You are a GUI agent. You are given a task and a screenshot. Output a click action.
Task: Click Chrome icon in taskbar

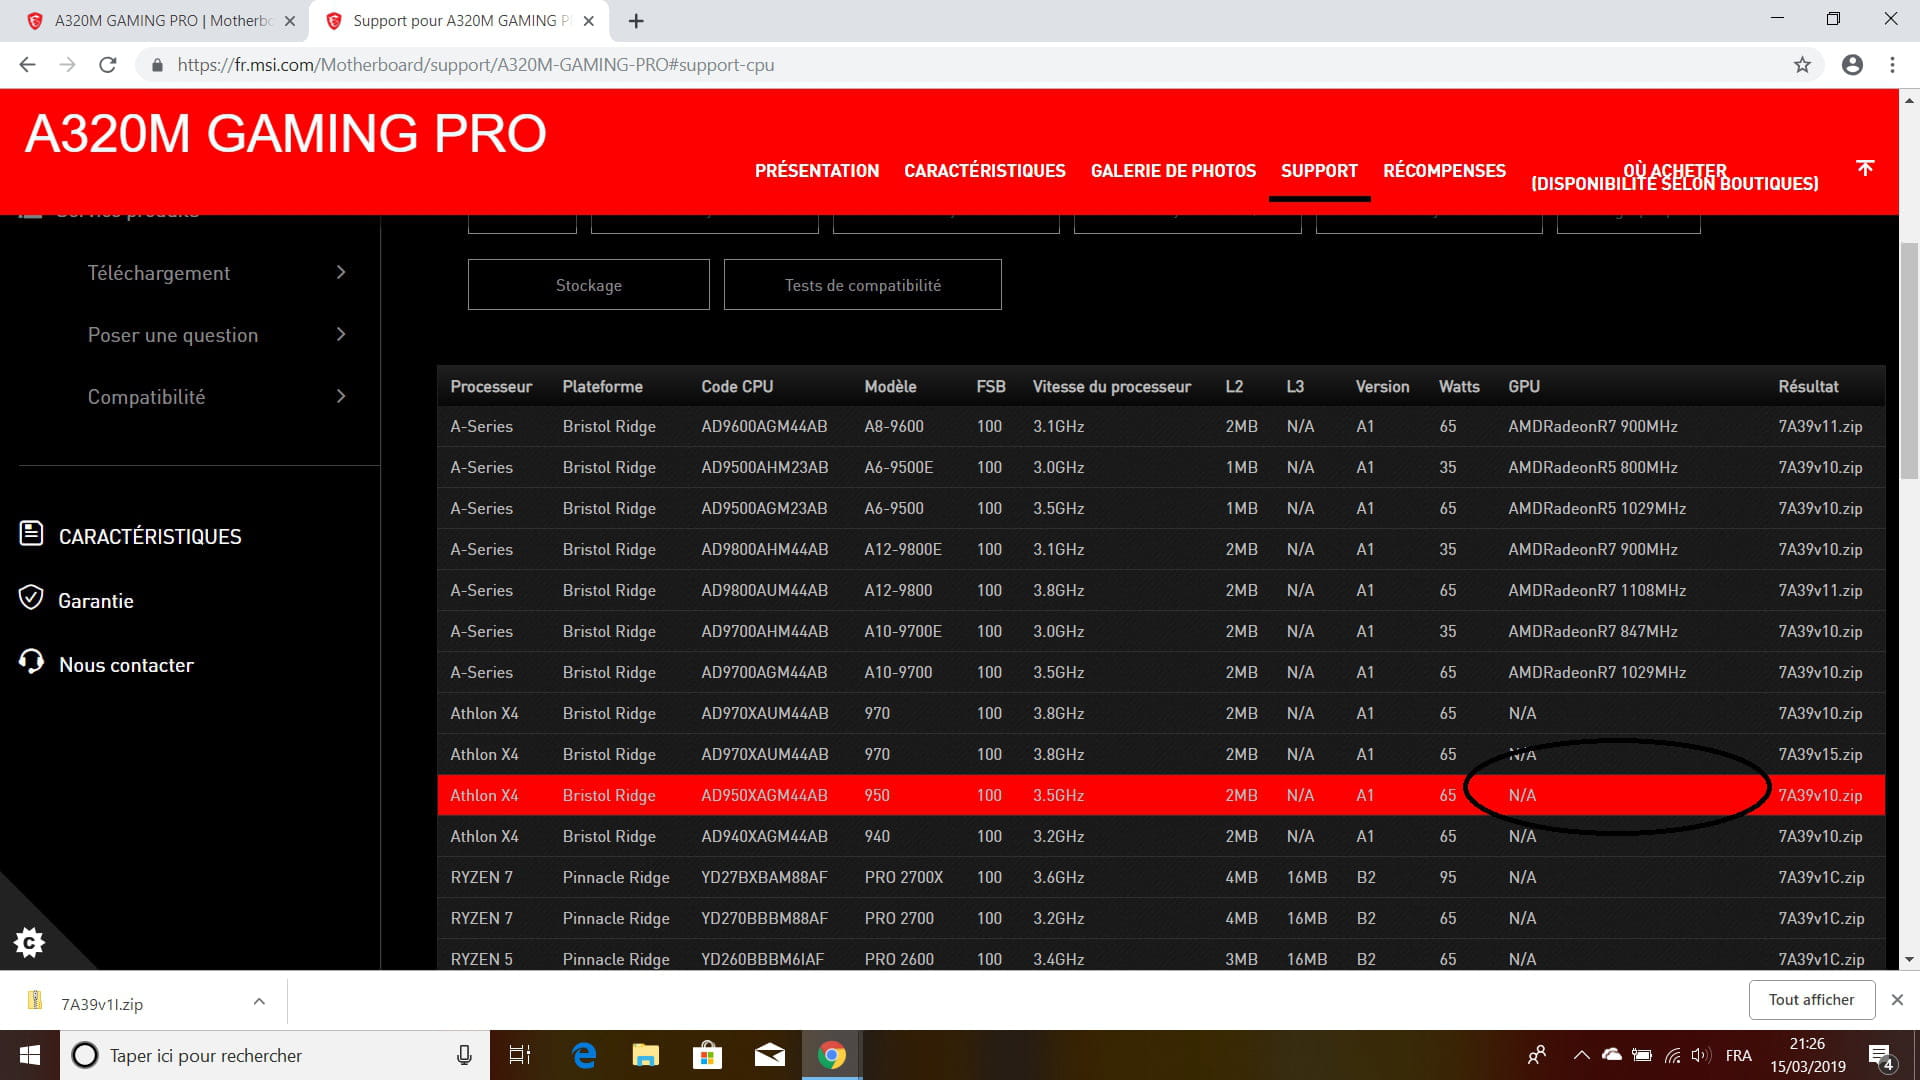pos(832,1055)
